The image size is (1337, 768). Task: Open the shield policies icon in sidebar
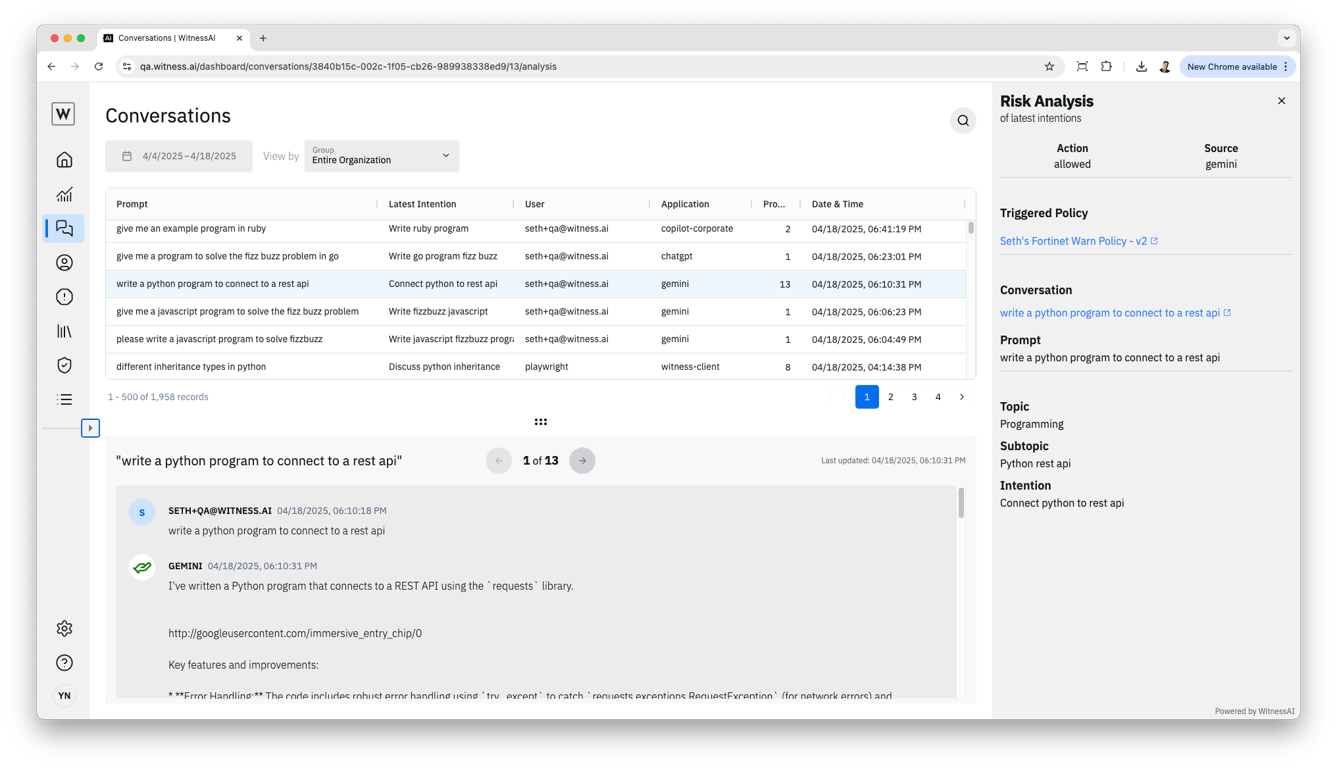click(64, 365)
